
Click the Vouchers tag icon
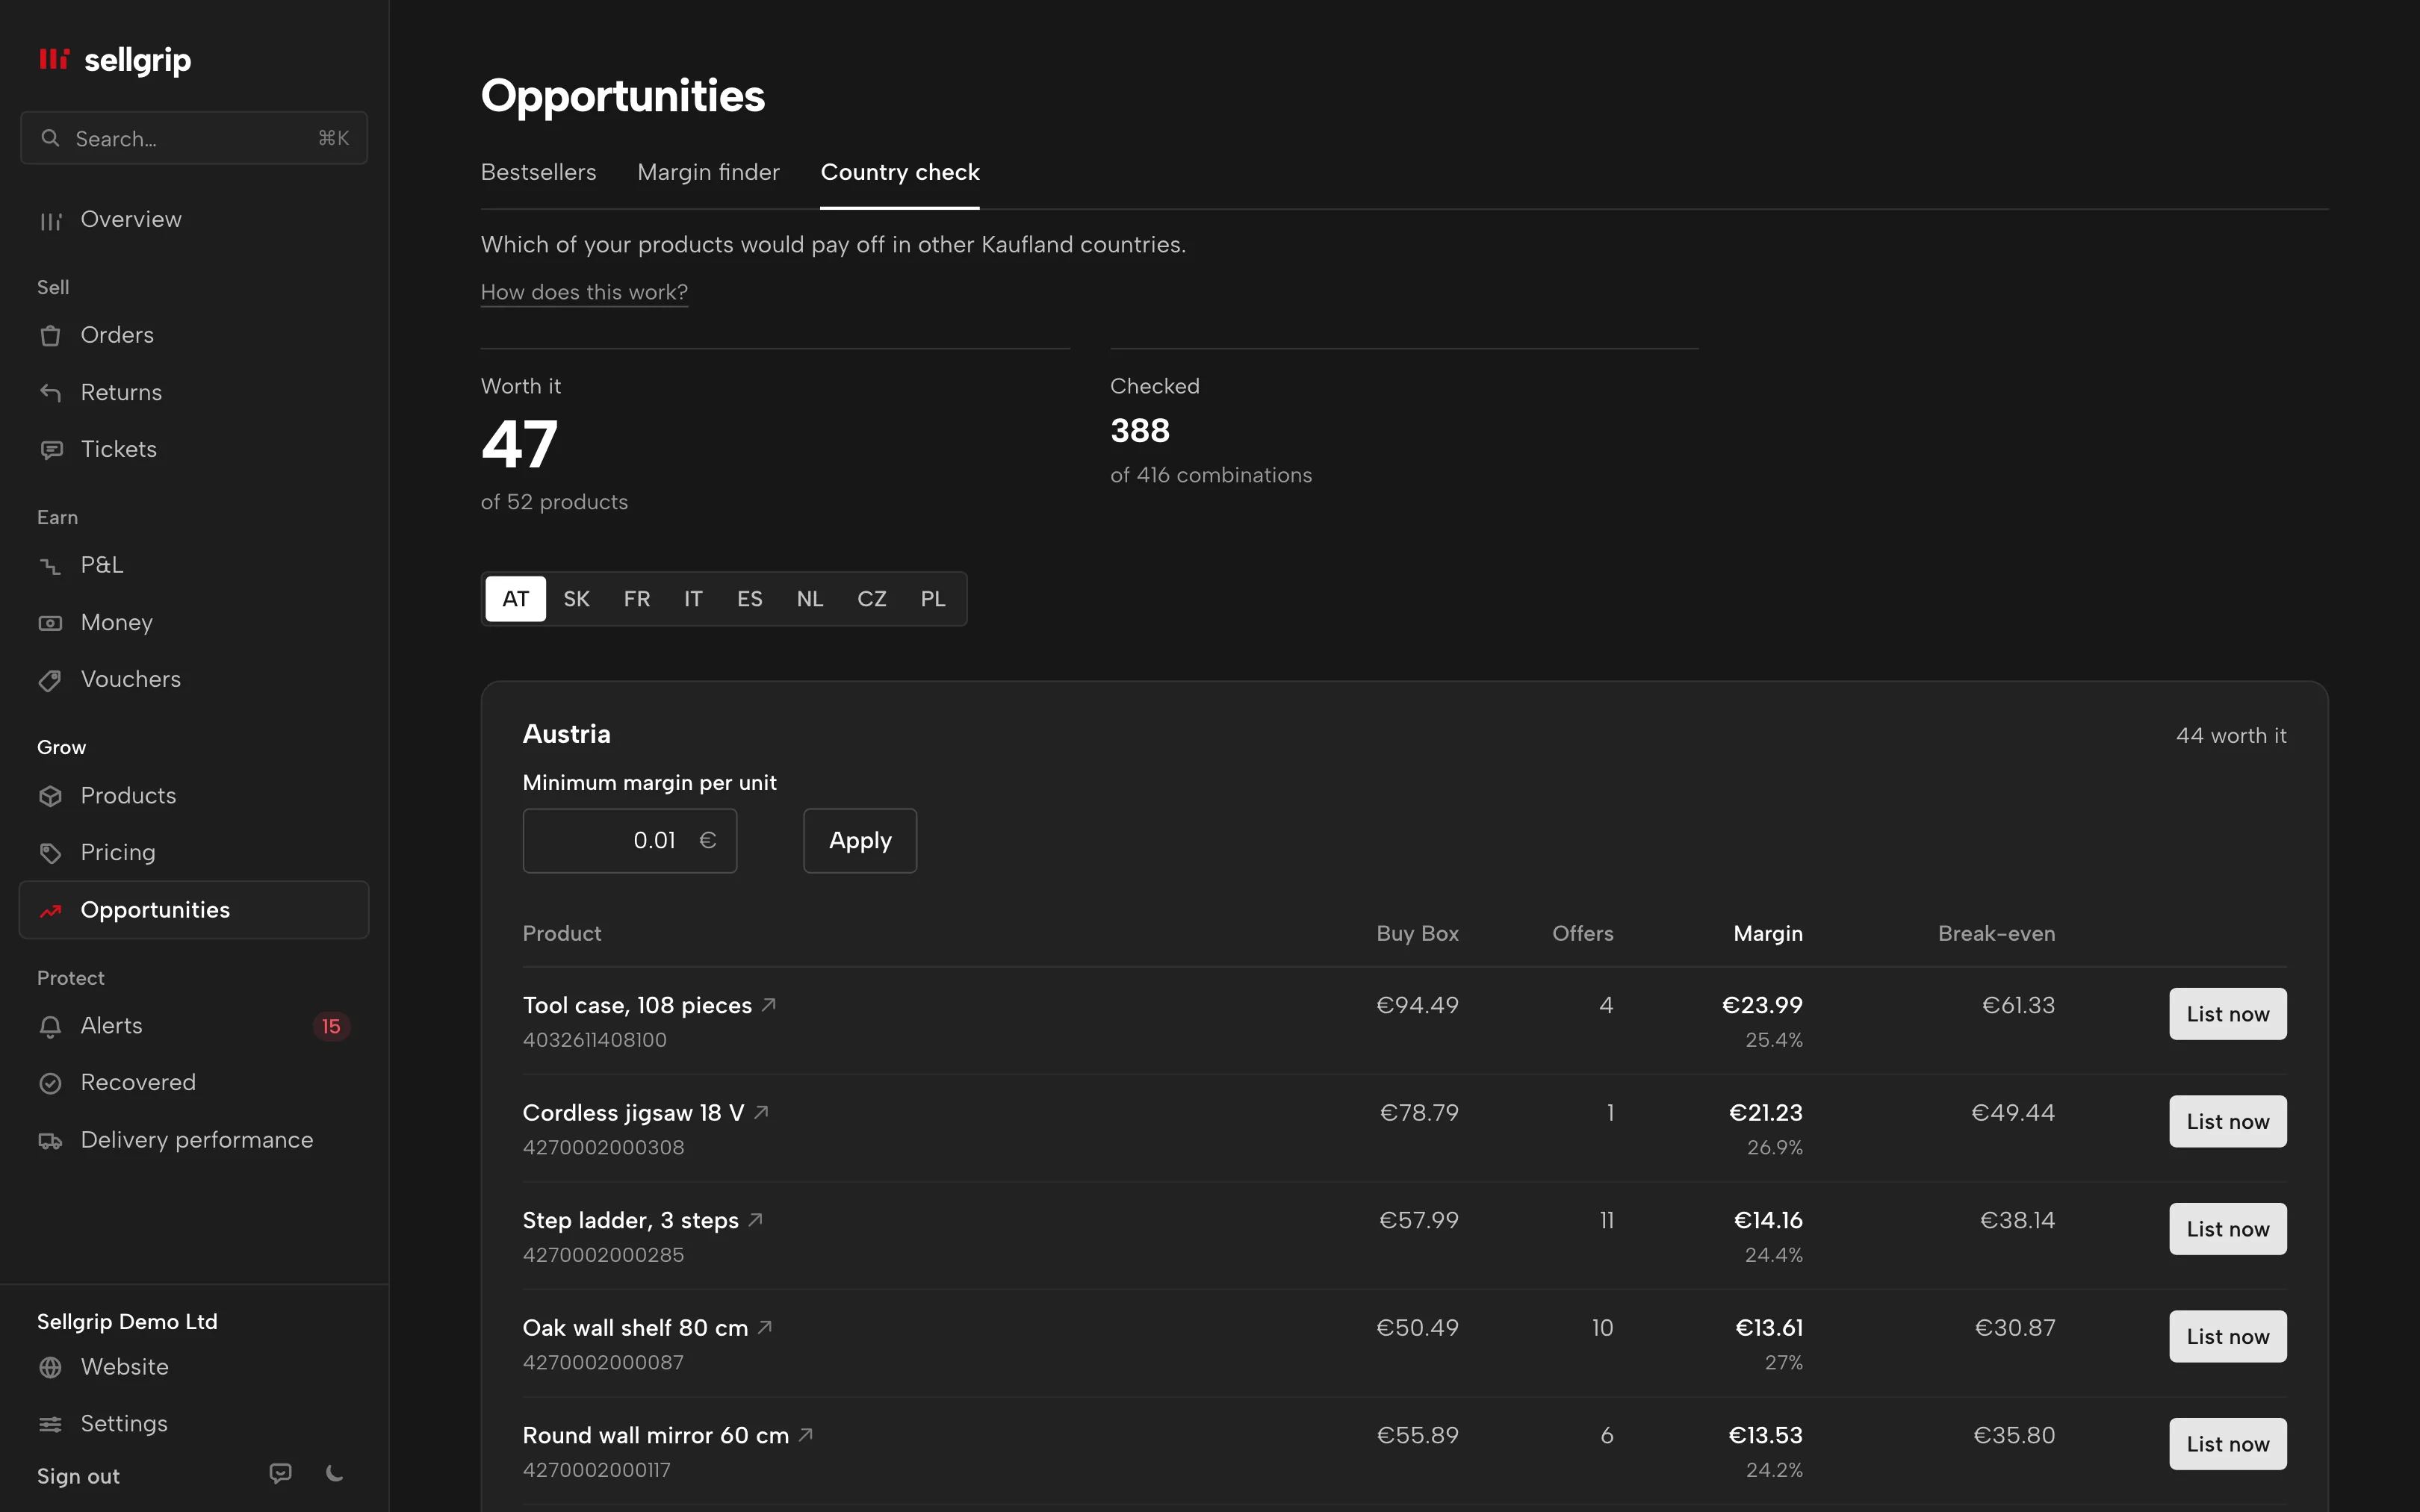tap(50, 680)
